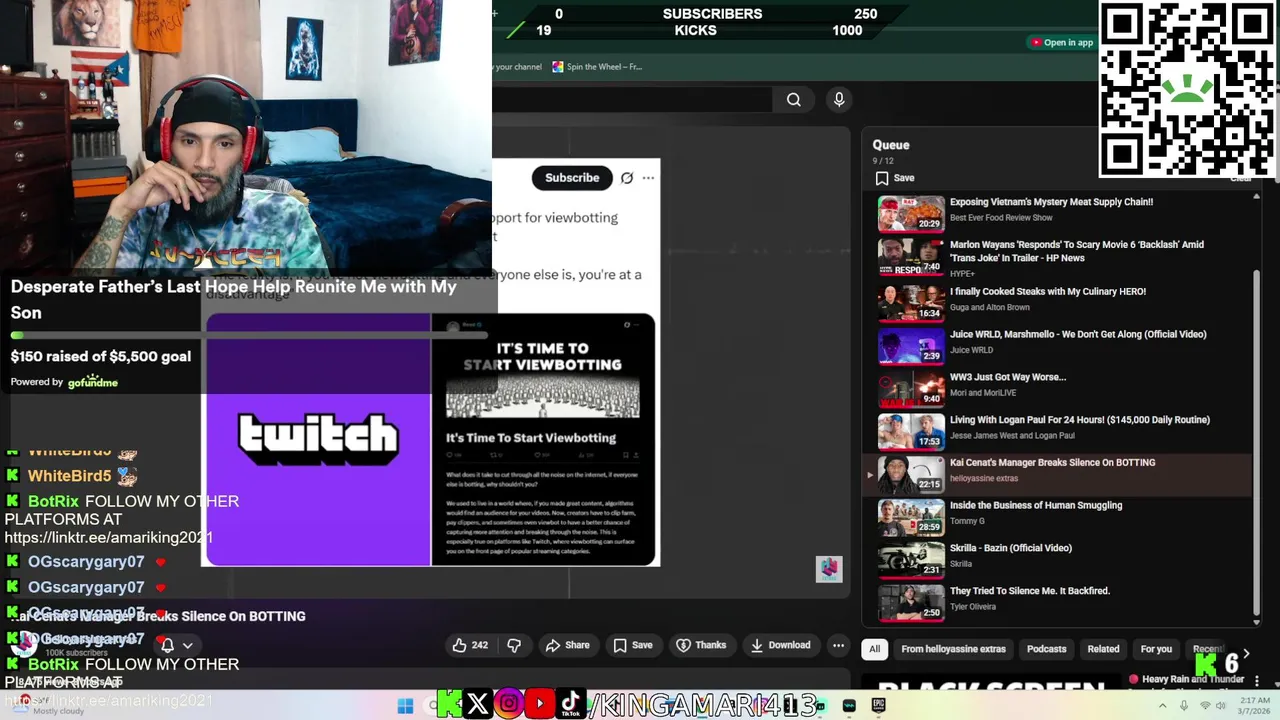
Task: Open the clock showing 2:17 AM
Action: pyautogui.click(x=1256, y=706)
